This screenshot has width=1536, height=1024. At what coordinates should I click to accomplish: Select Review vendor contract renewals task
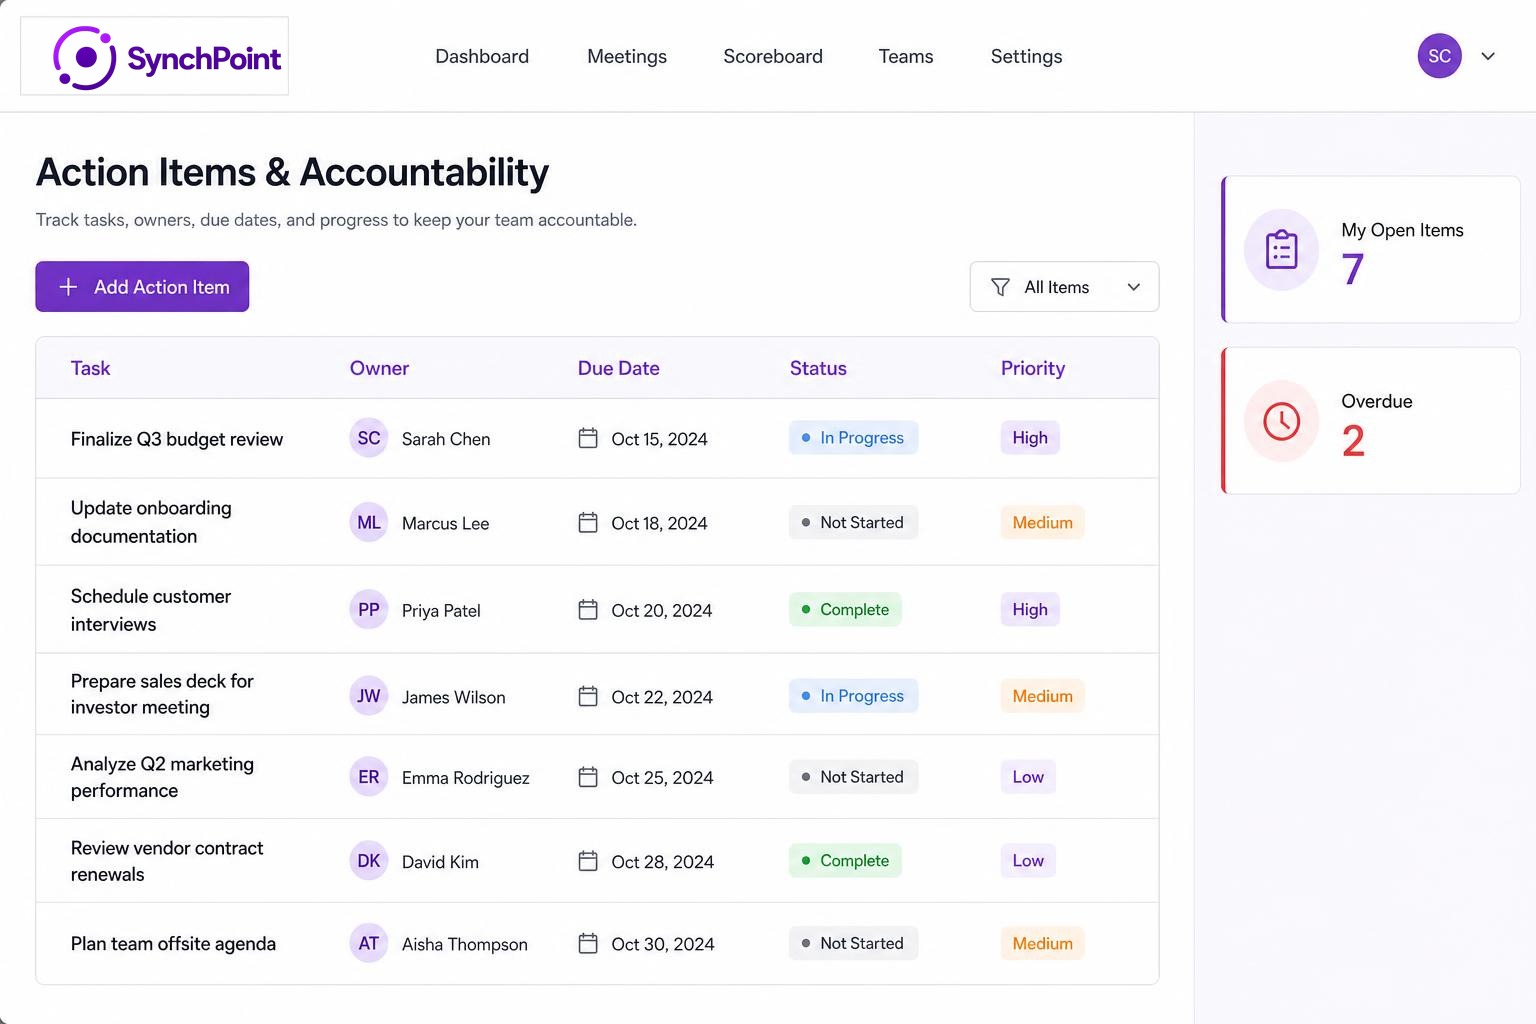tap(167, 861)
